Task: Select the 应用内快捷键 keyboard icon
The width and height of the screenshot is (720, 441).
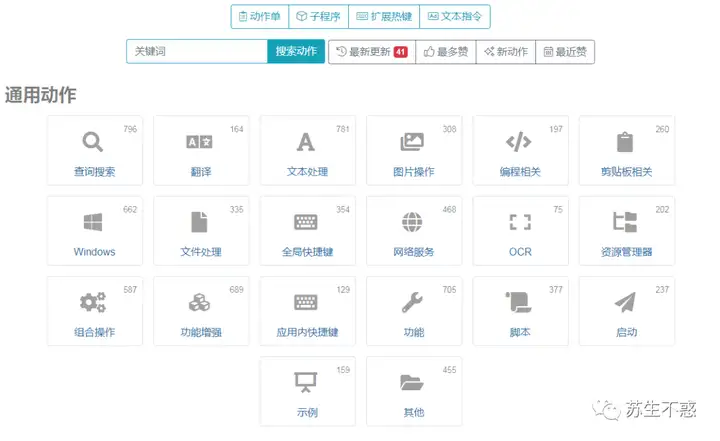Action: pyautogui.click(x=306, y=302)
